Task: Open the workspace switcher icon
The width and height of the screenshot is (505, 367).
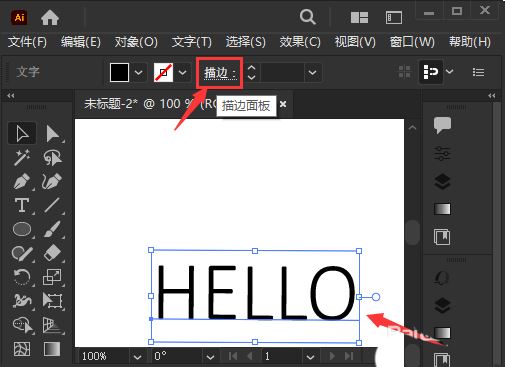Action: (394, 18)
